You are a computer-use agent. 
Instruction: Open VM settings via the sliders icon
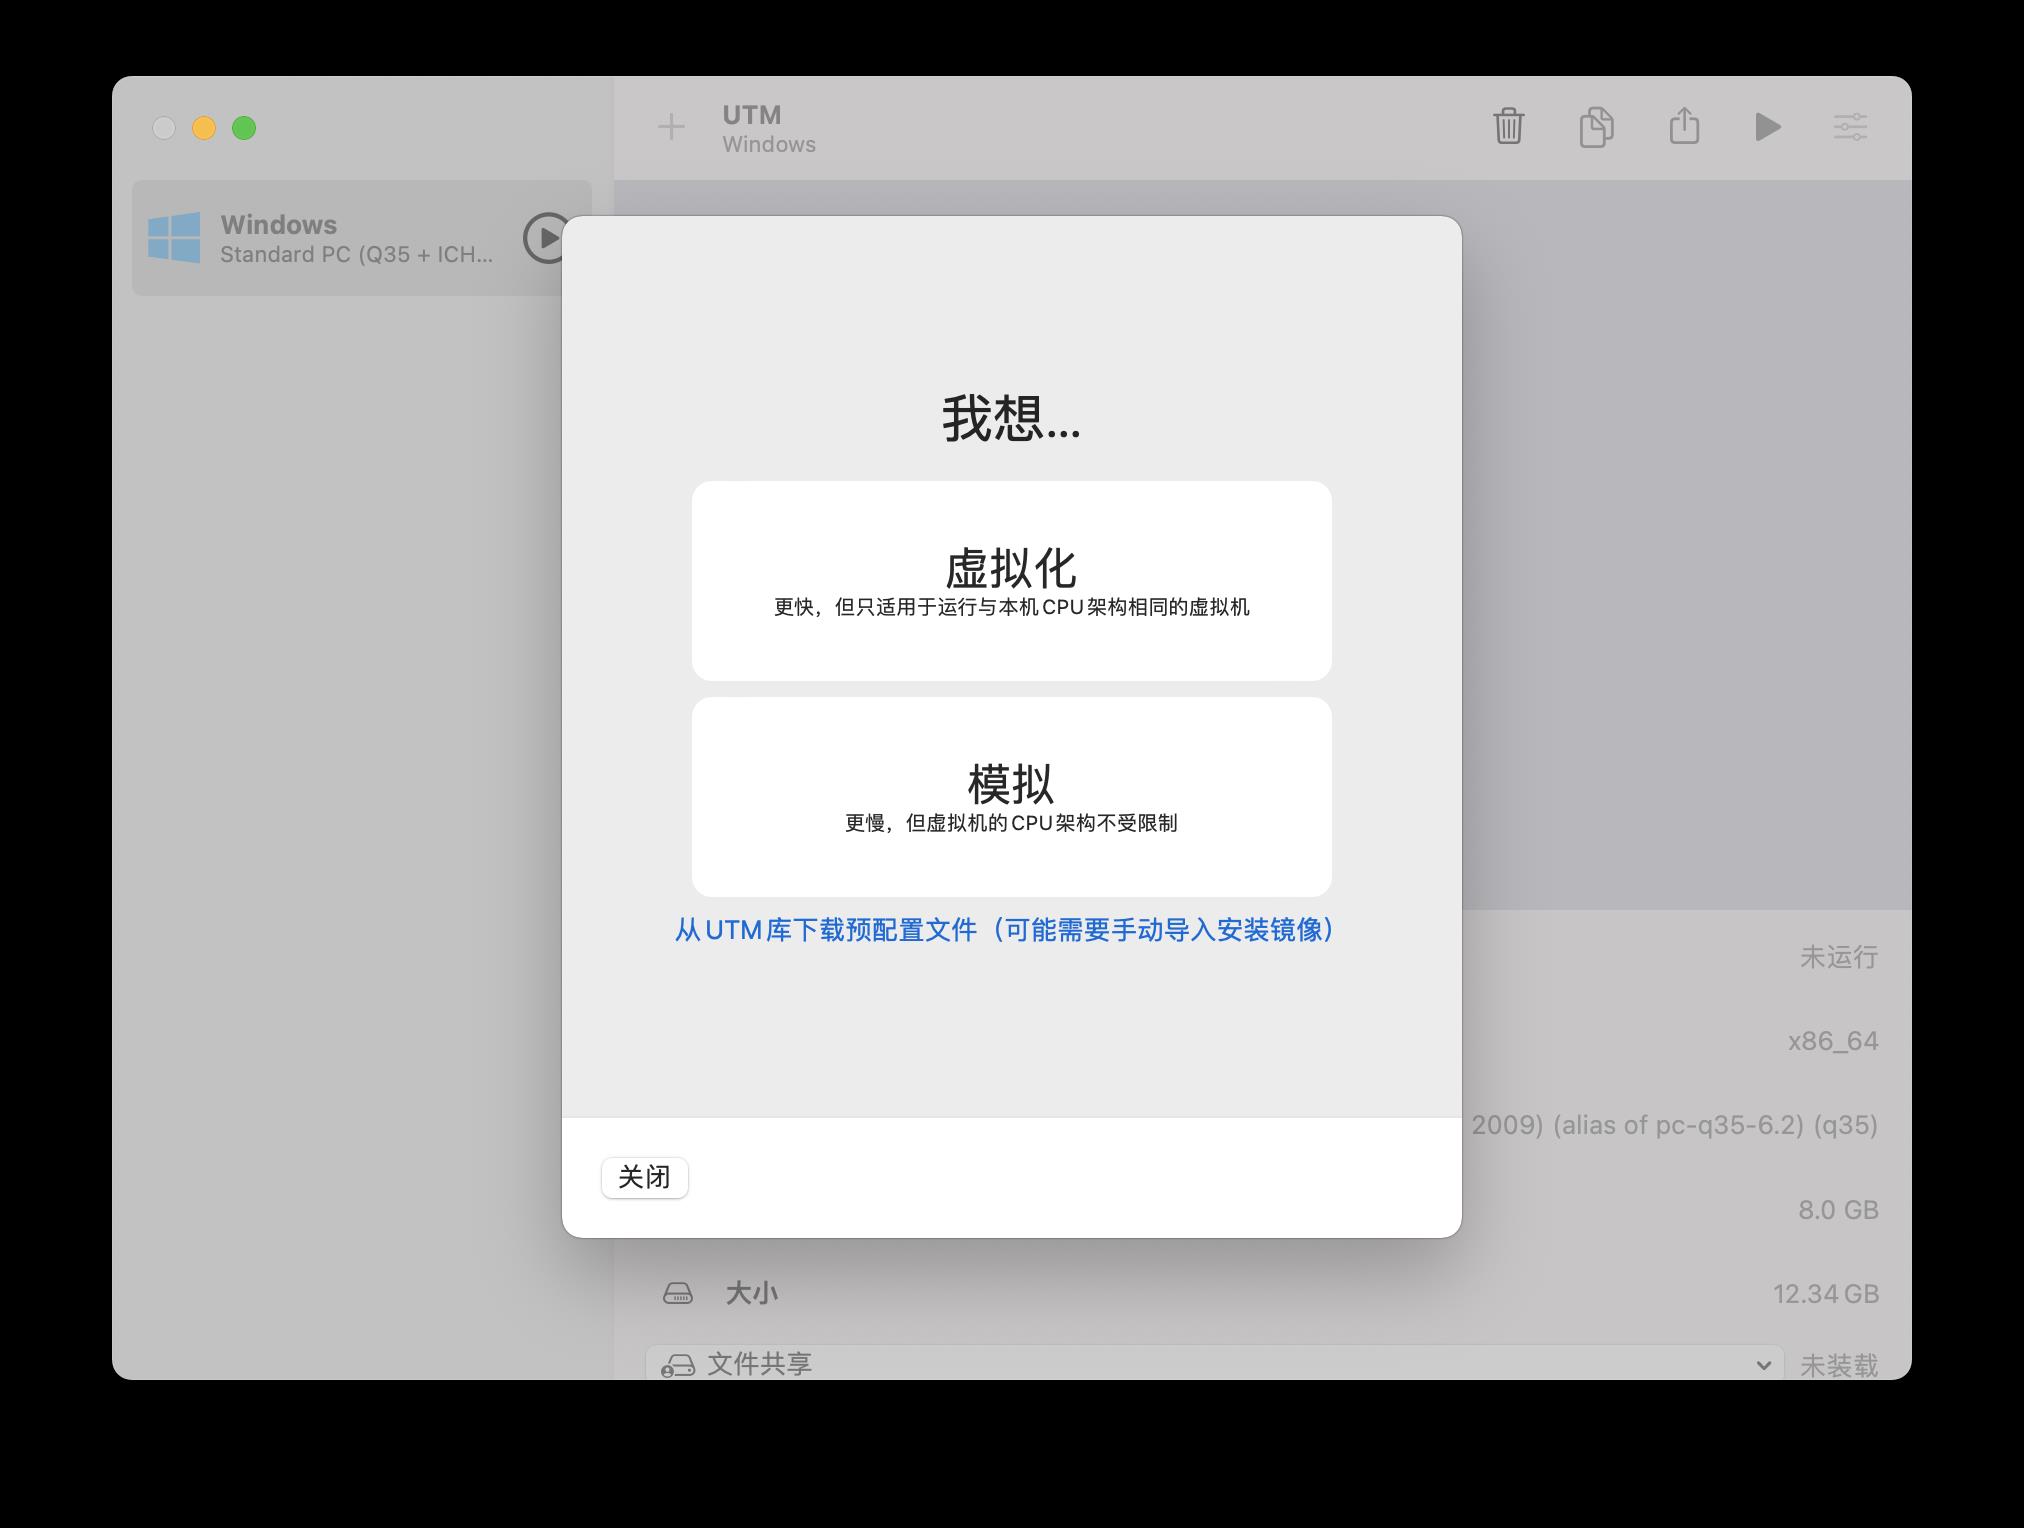coord(1850,127)
